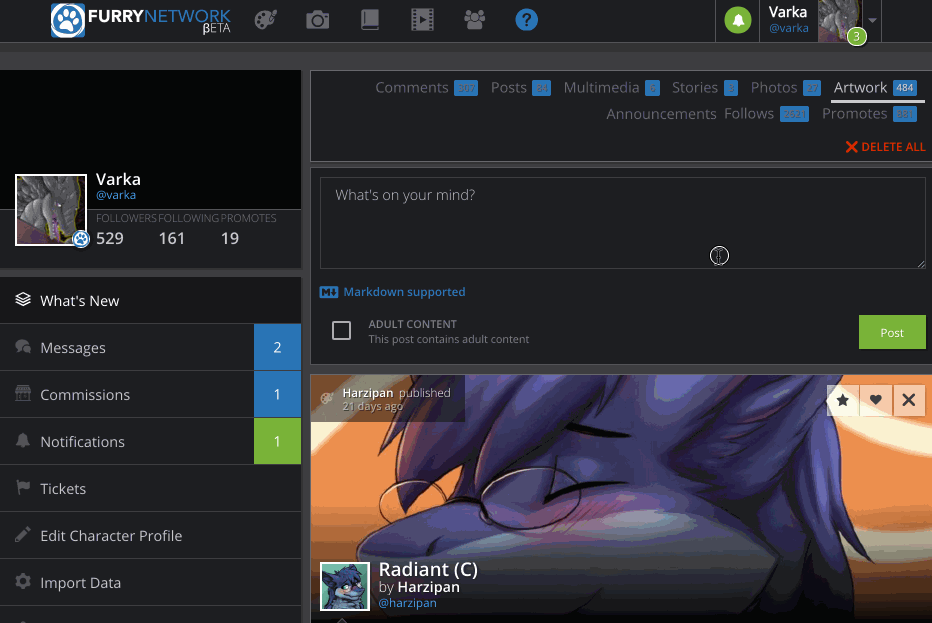Open the Artwork palette icon in top bar
932x623 pixels.
[x=265, y=20]
